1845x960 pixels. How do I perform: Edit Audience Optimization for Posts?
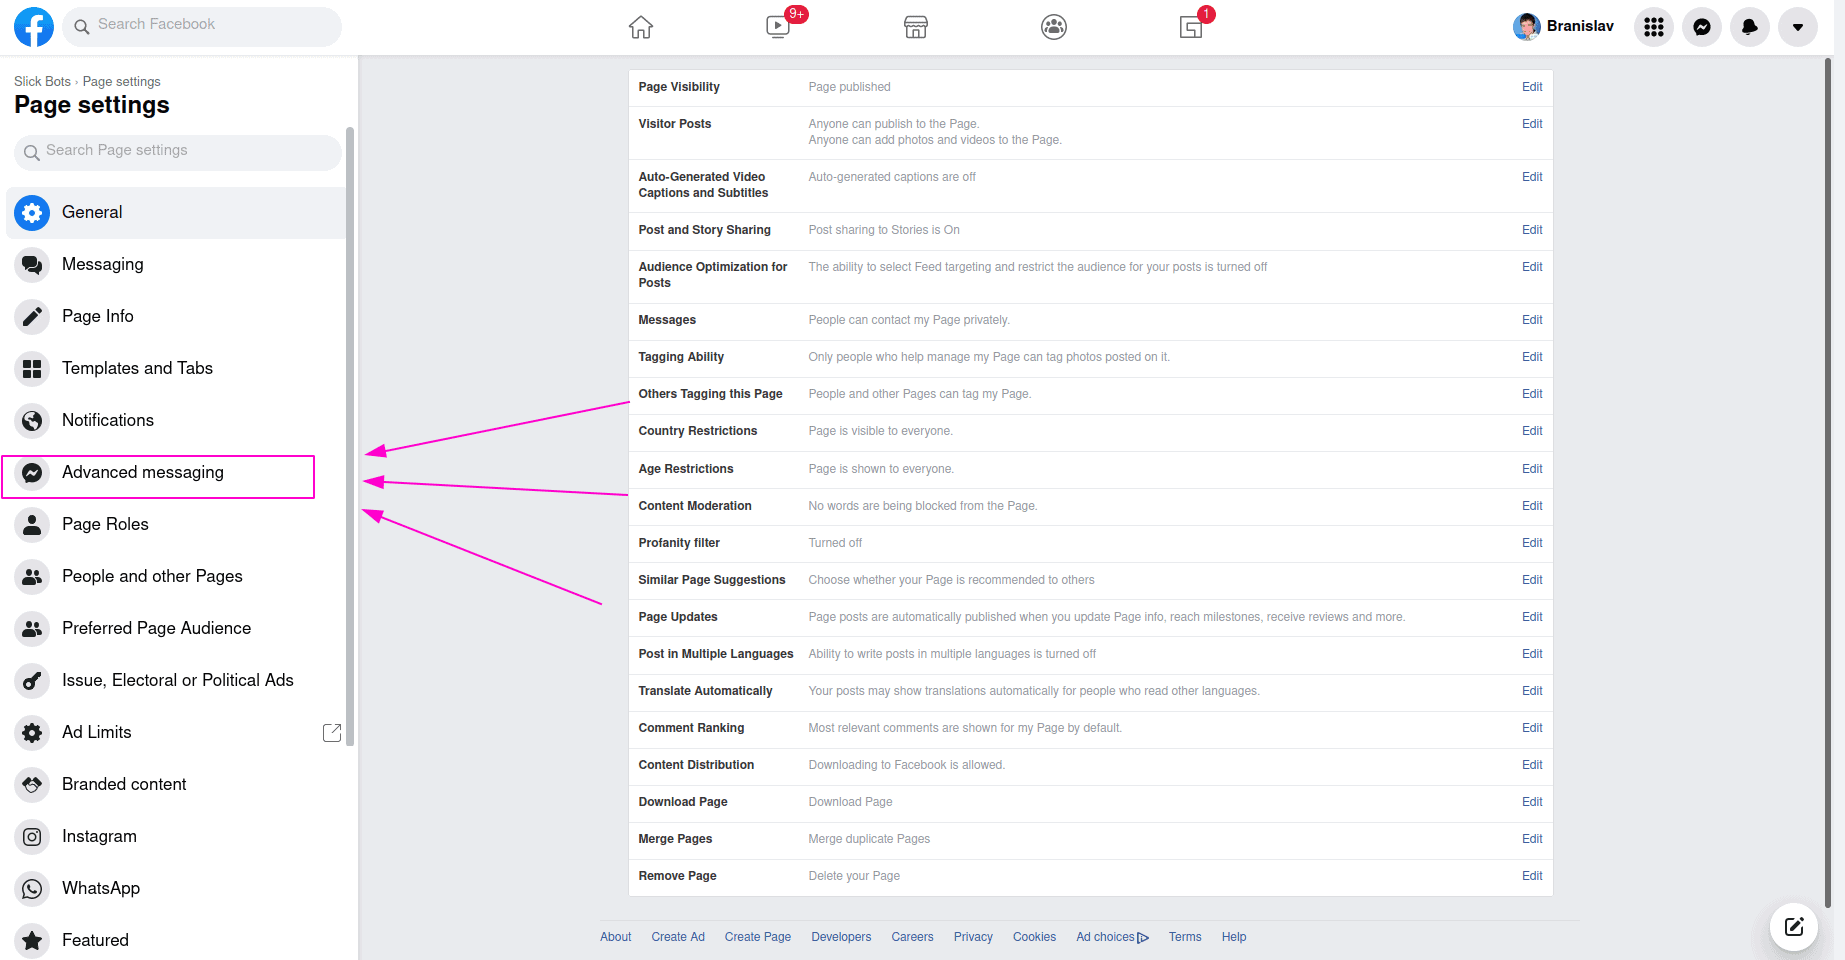1532,267
